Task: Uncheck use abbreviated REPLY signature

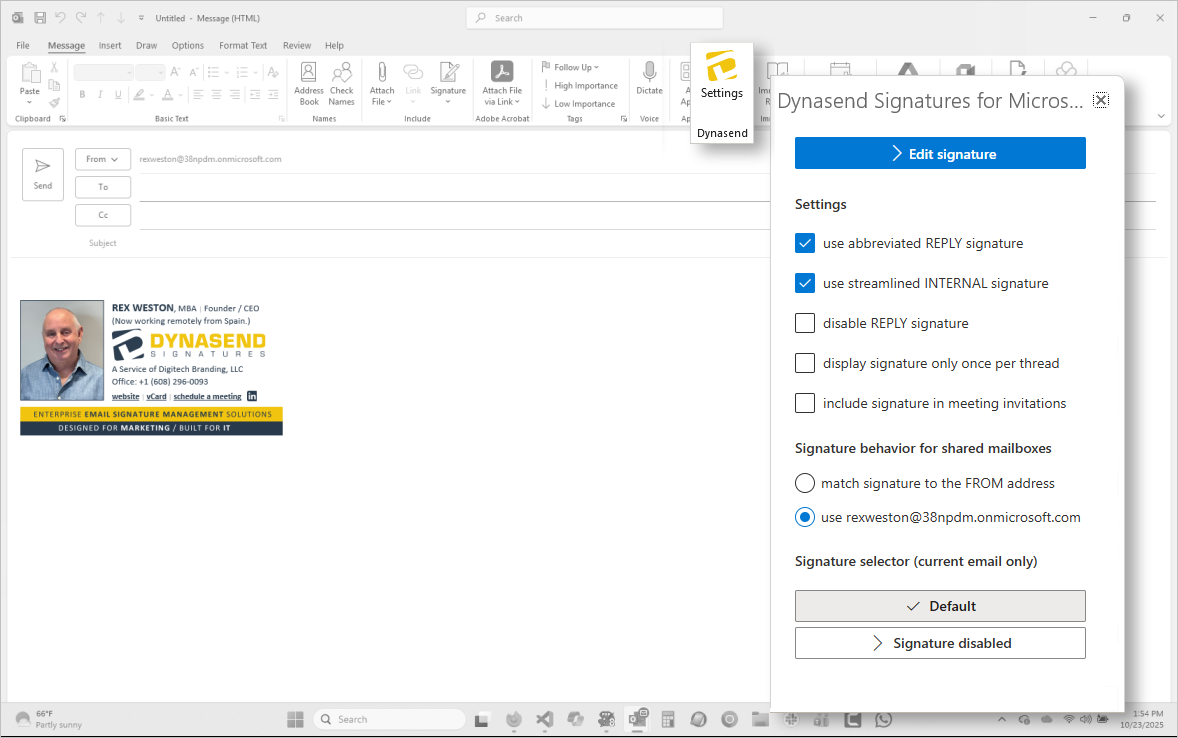Action: point(805,243)
